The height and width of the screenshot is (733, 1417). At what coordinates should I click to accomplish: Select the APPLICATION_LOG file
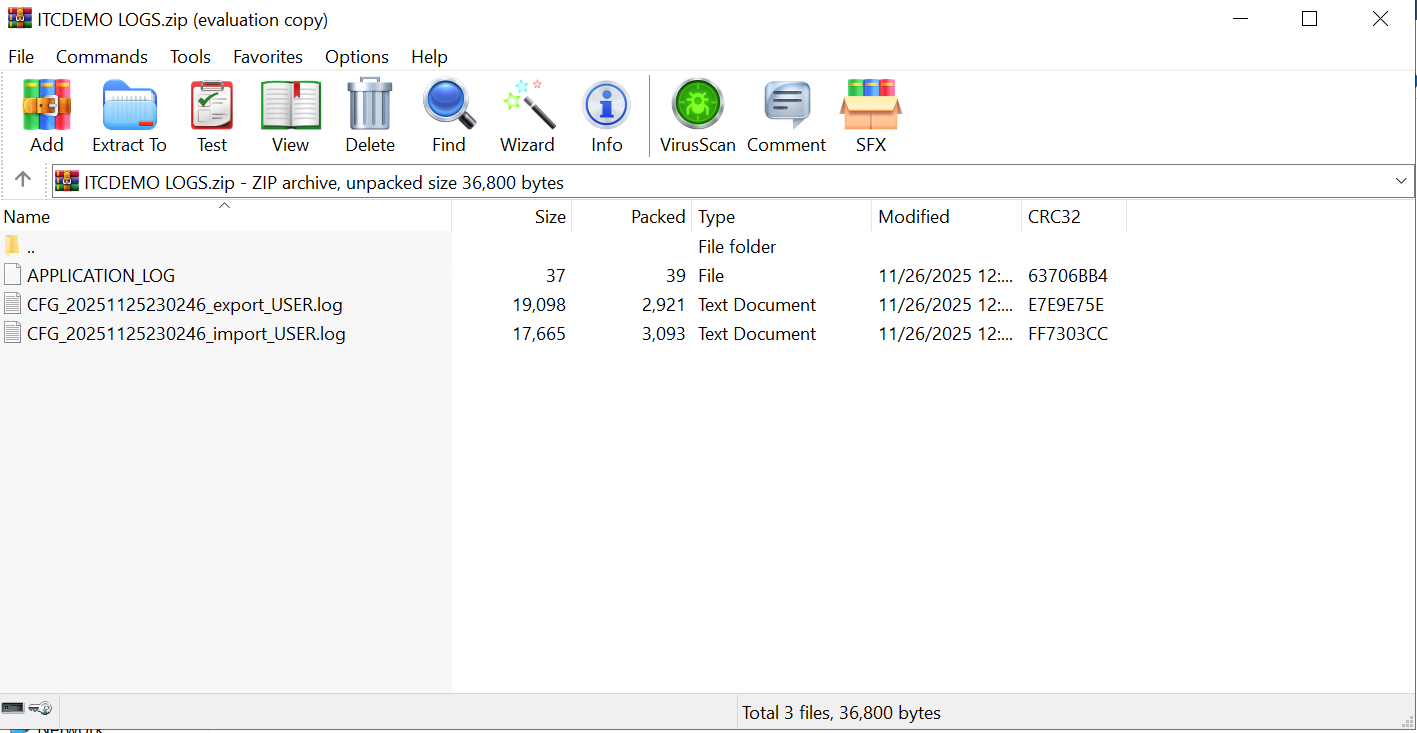click(x=101, y=276)
